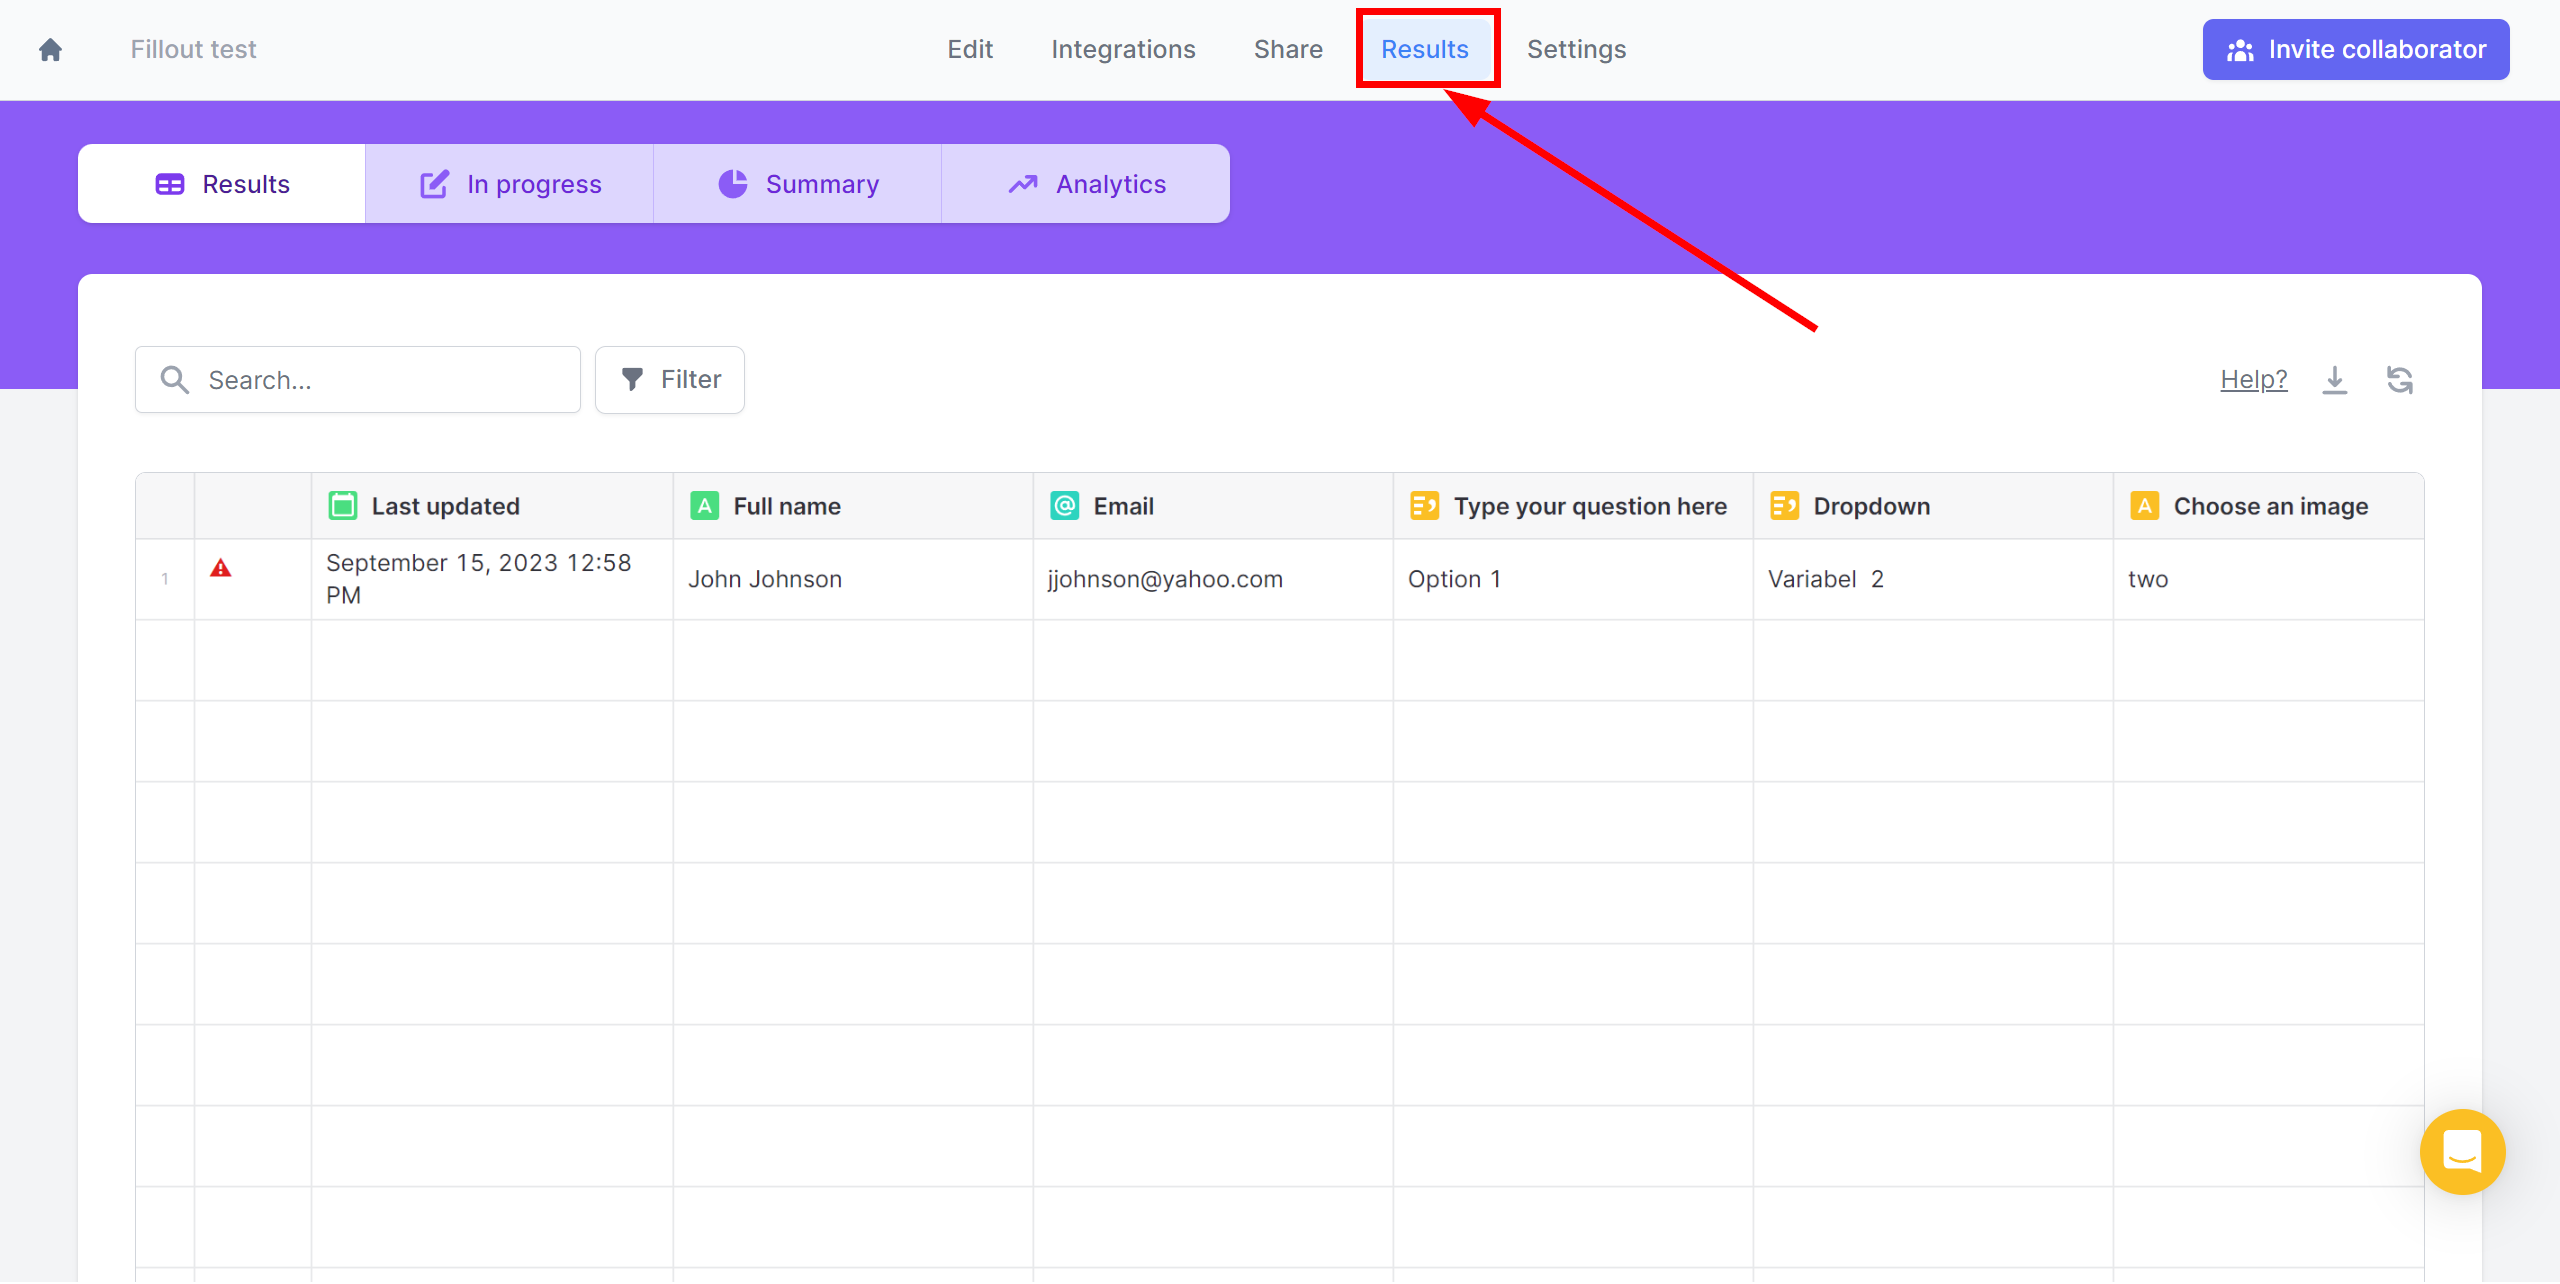Image resolution: width=2560 pixels, height=1284 pixels.
Task: Open the Results top navigation tab
Action: tap(1425, 49)
